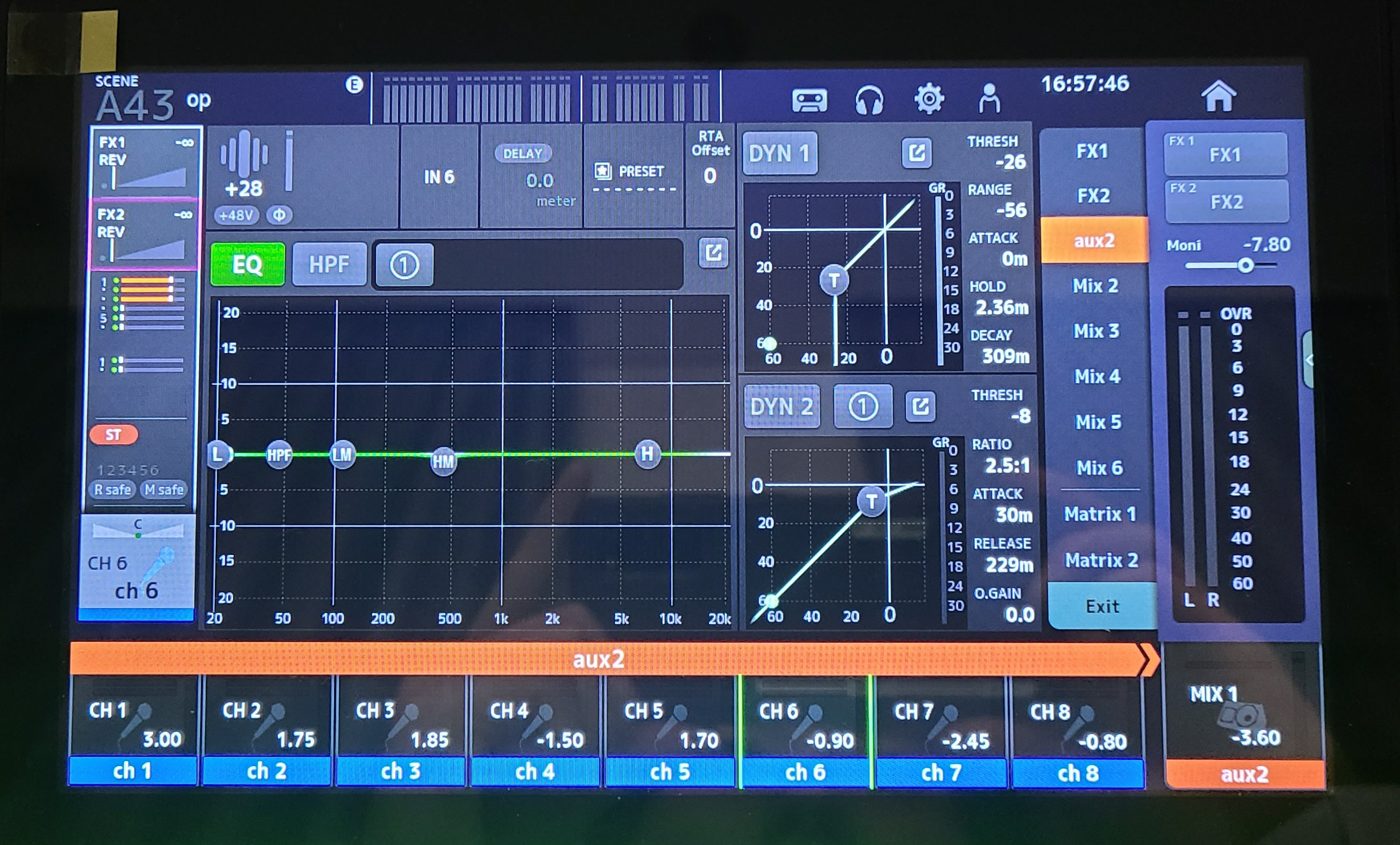Select the MIX 1 aux2 master strip
Screen dimensions: 1400x845
[1244, 718]
